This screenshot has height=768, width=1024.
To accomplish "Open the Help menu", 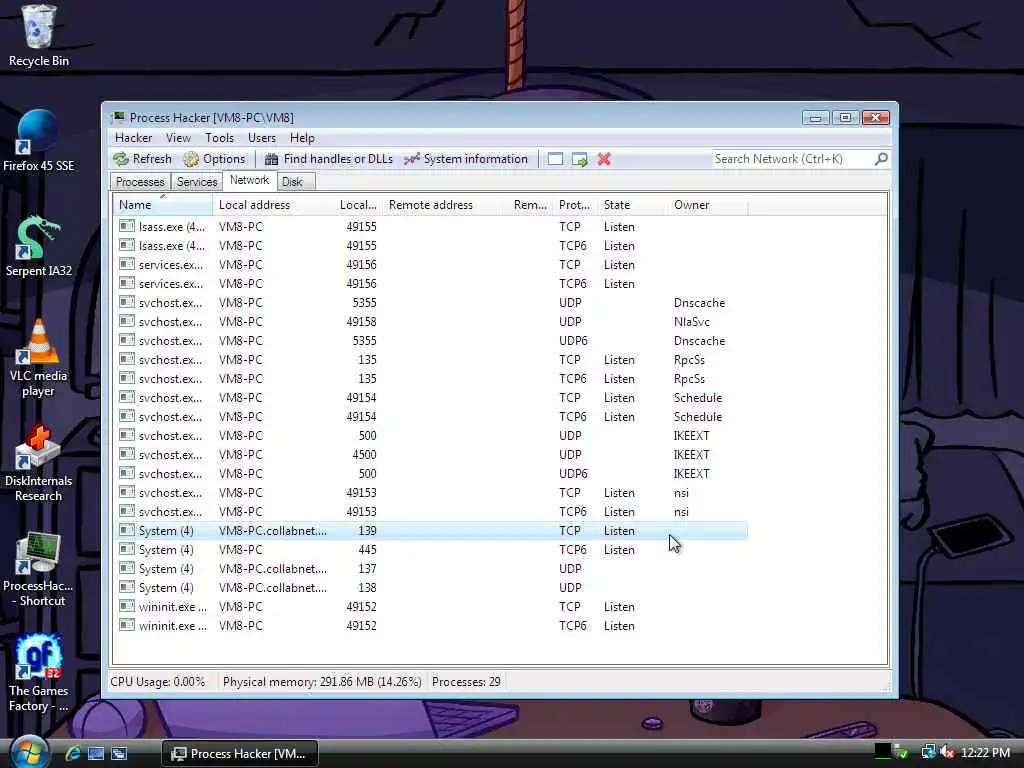I will (302, 138).
